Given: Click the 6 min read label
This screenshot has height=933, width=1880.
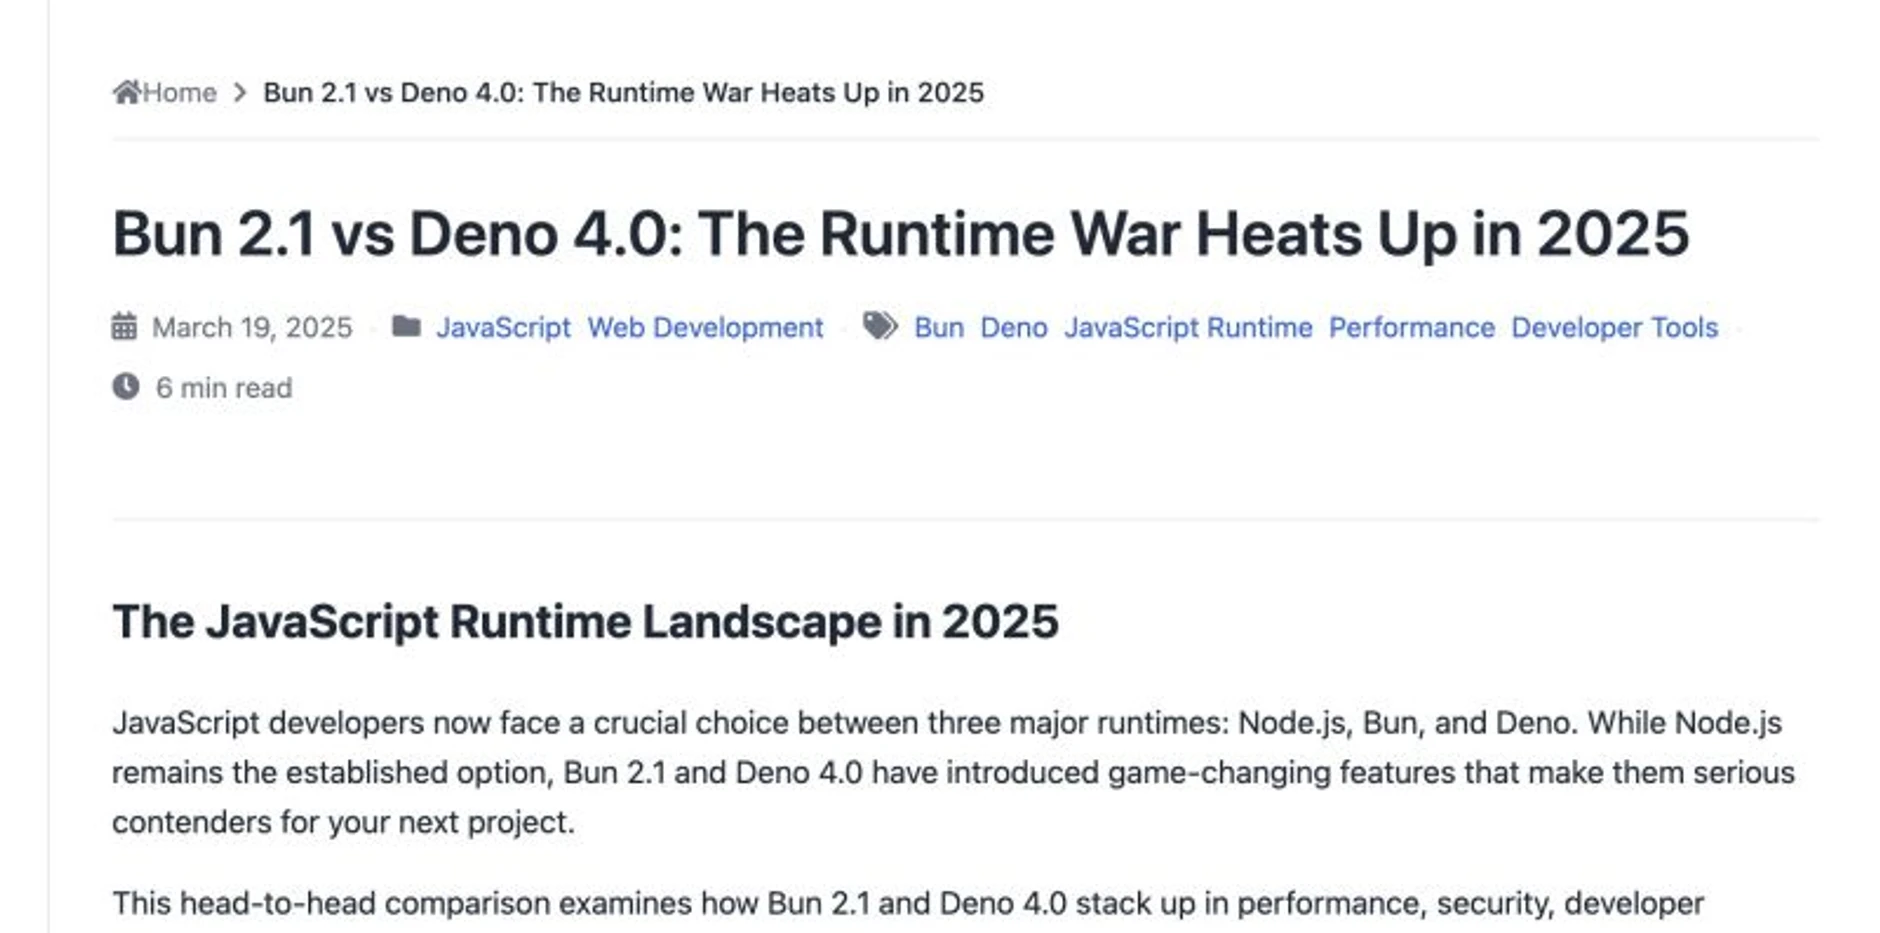Looking at the screenshot, I should 224,387.
